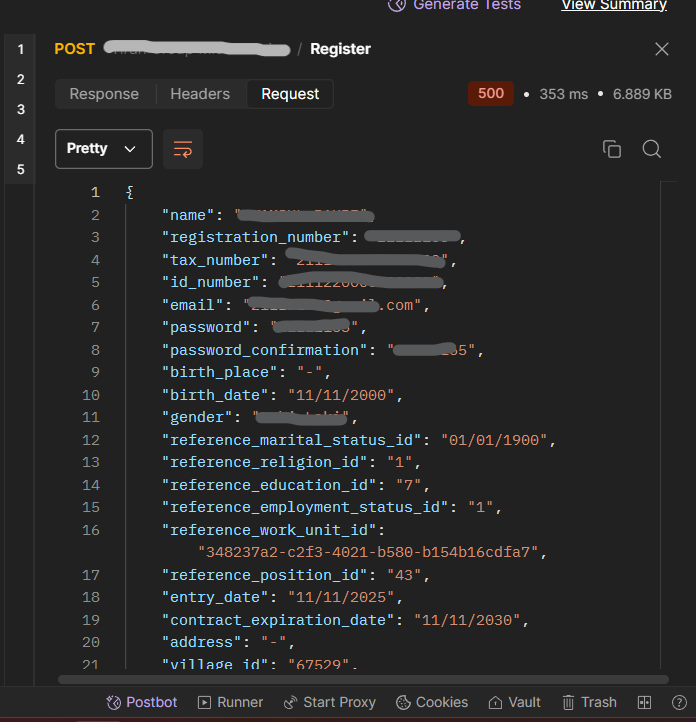Click the pane layout grid icon
The height and width of the screenshot is (722, 696).
coord(645,702)
